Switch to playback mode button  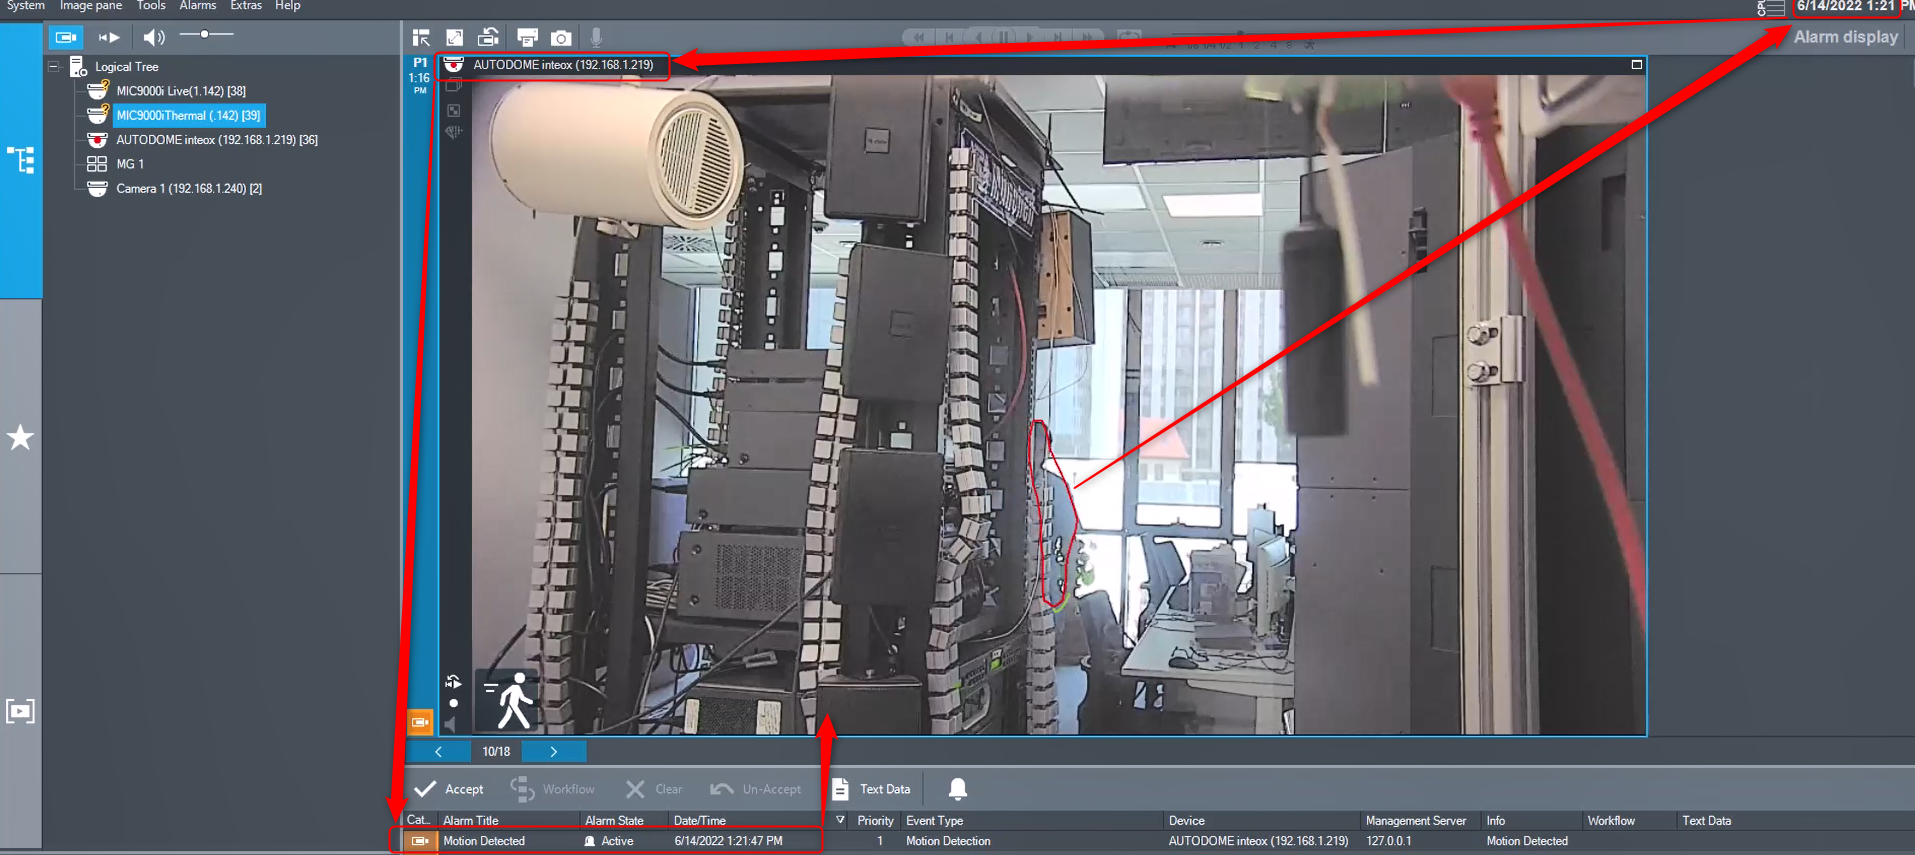click(x=109, y=37)
